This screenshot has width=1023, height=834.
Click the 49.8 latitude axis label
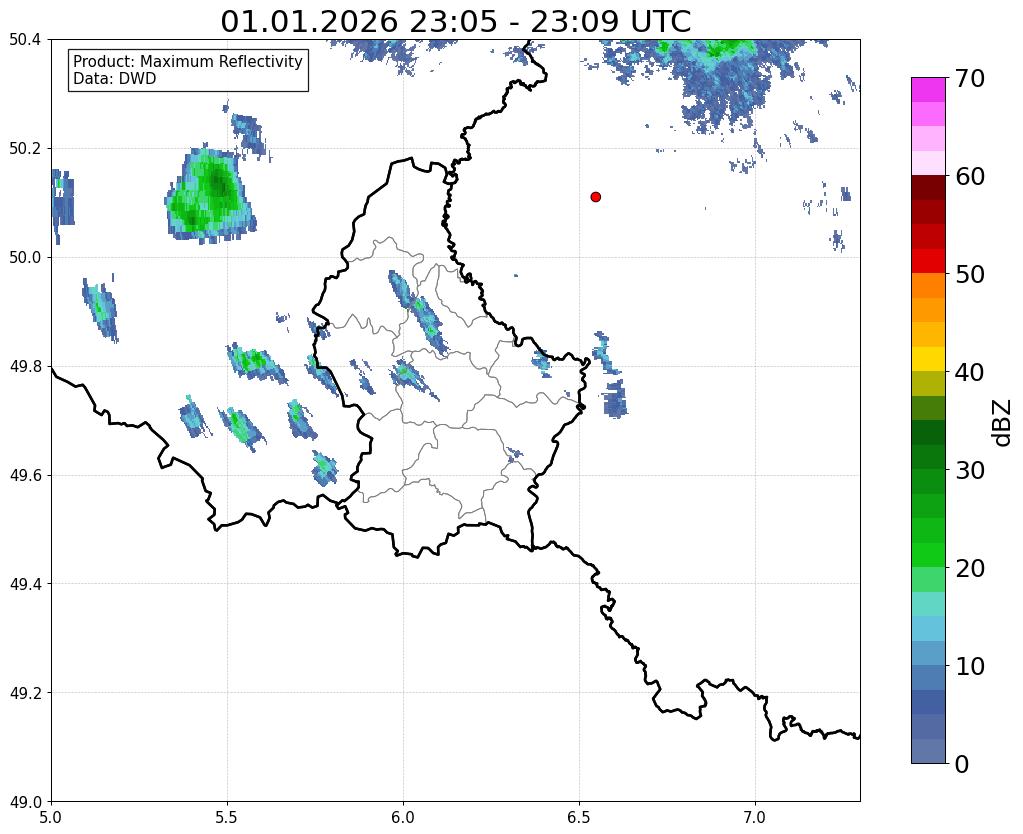click(x=25, y=367)
